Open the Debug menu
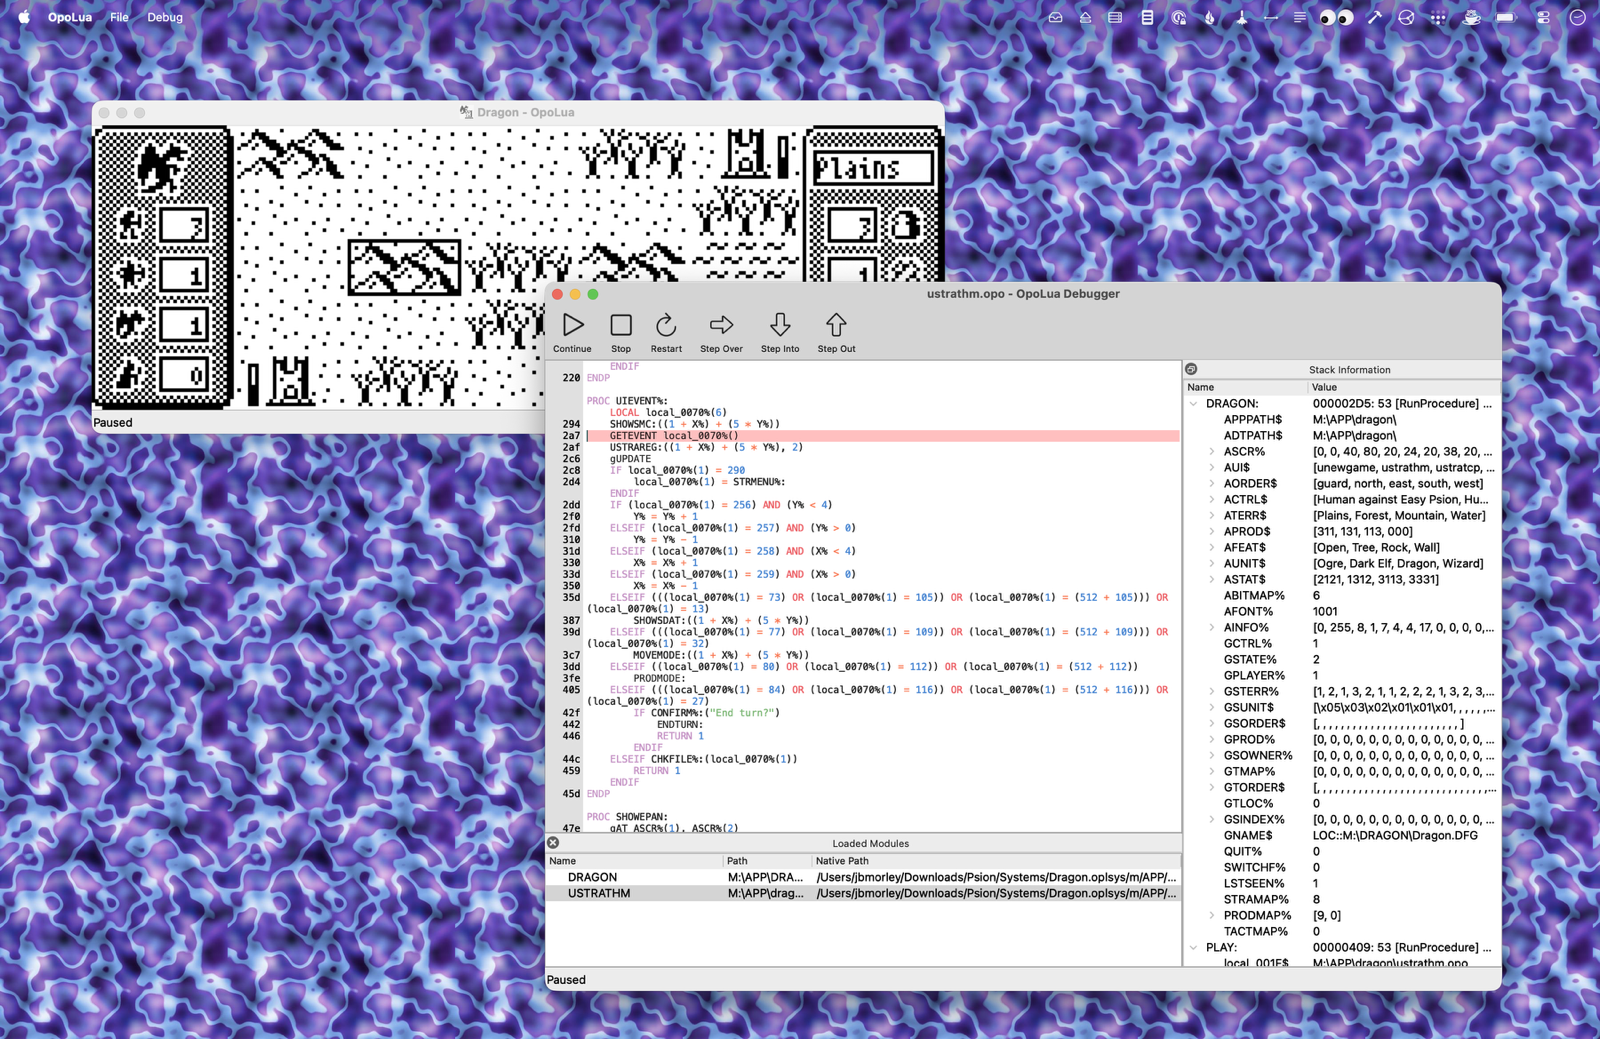 (x=165, y=17)
